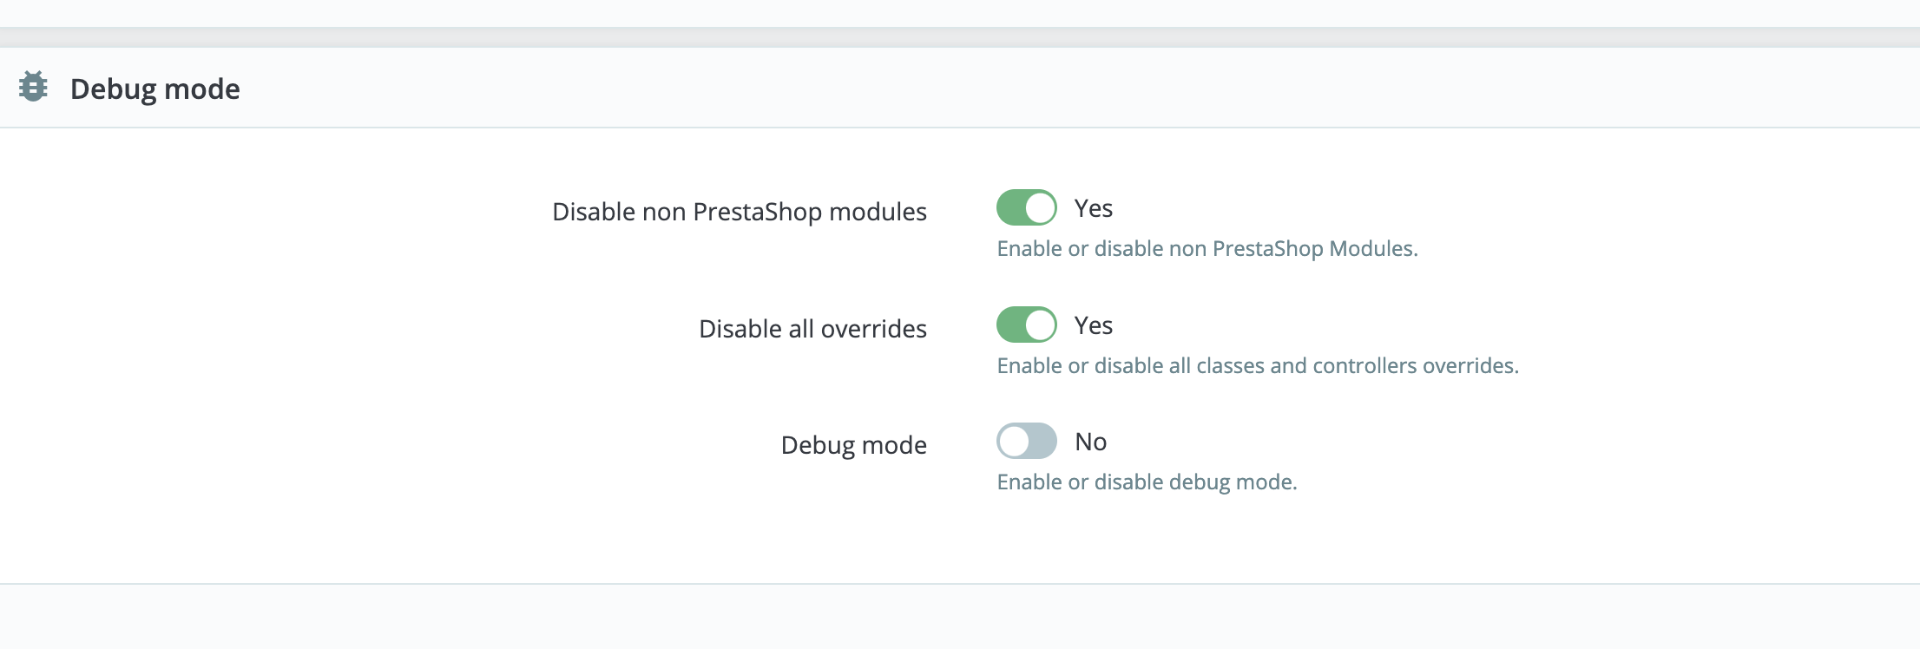Click the "Disable non PrestaShop modules" field label
This screenshot has height=649, width=1920.
pyautogui.click(x=739, y=212)
